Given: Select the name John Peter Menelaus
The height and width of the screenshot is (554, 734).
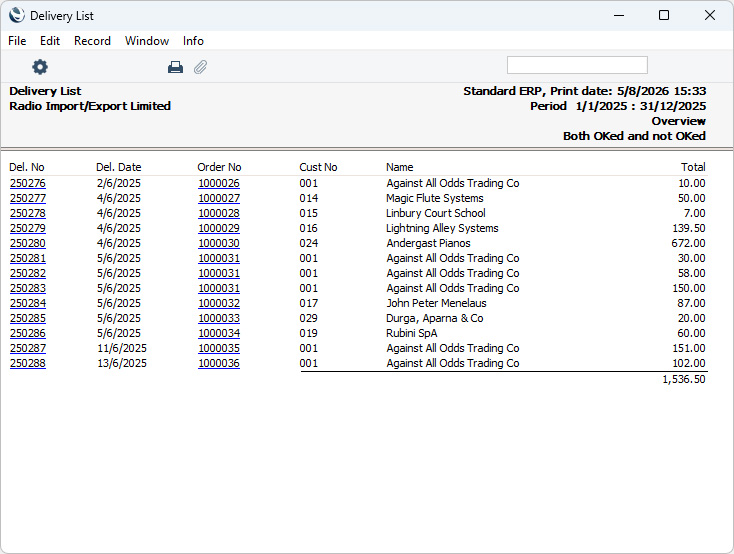Looking at the screenshot, I should pos(436,303).
